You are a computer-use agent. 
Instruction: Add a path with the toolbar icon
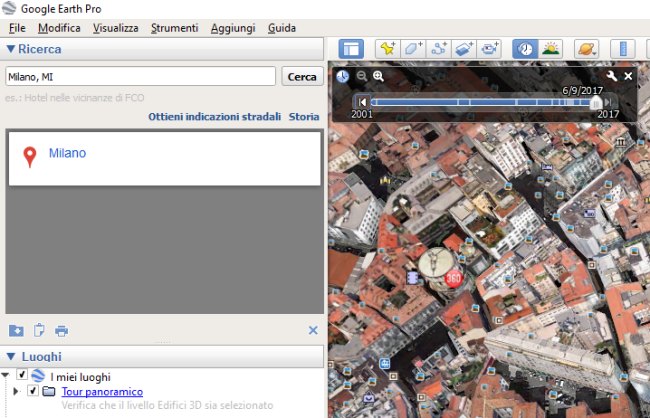(438, 49)
